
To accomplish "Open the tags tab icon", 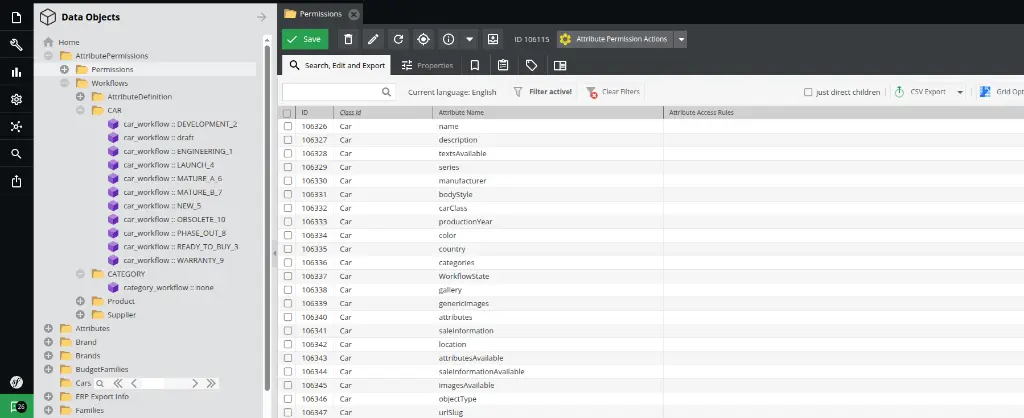I will tap(532, 65).
